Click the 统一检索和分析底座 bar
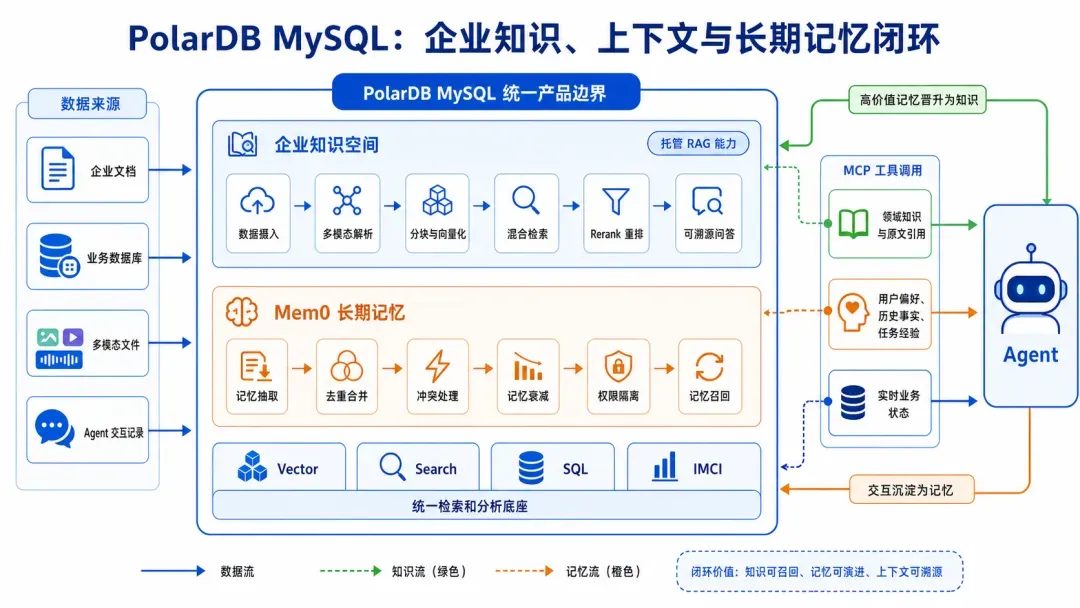This screenshot has height=608, width=1080. point(486,505)
